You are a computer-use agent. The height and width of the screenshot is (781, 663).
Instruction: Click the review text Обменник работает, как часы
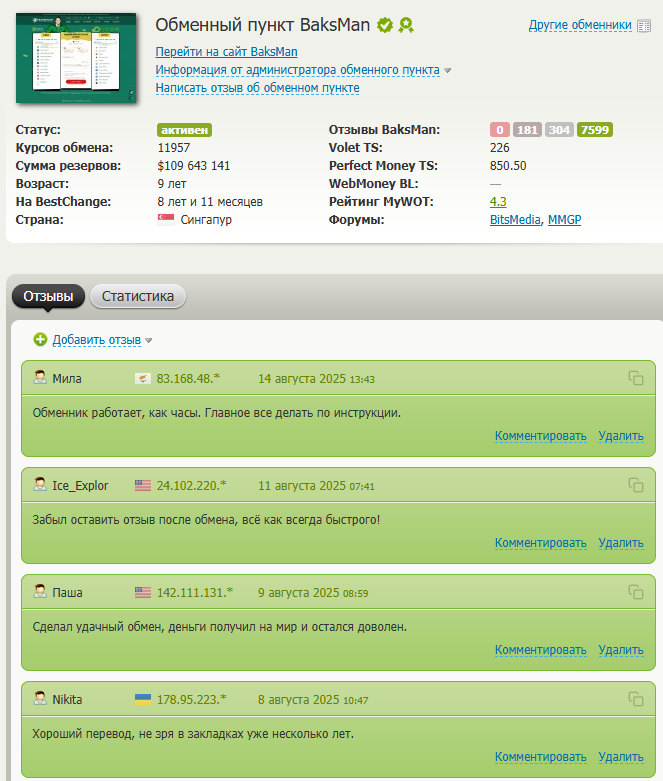pos(117,413)
